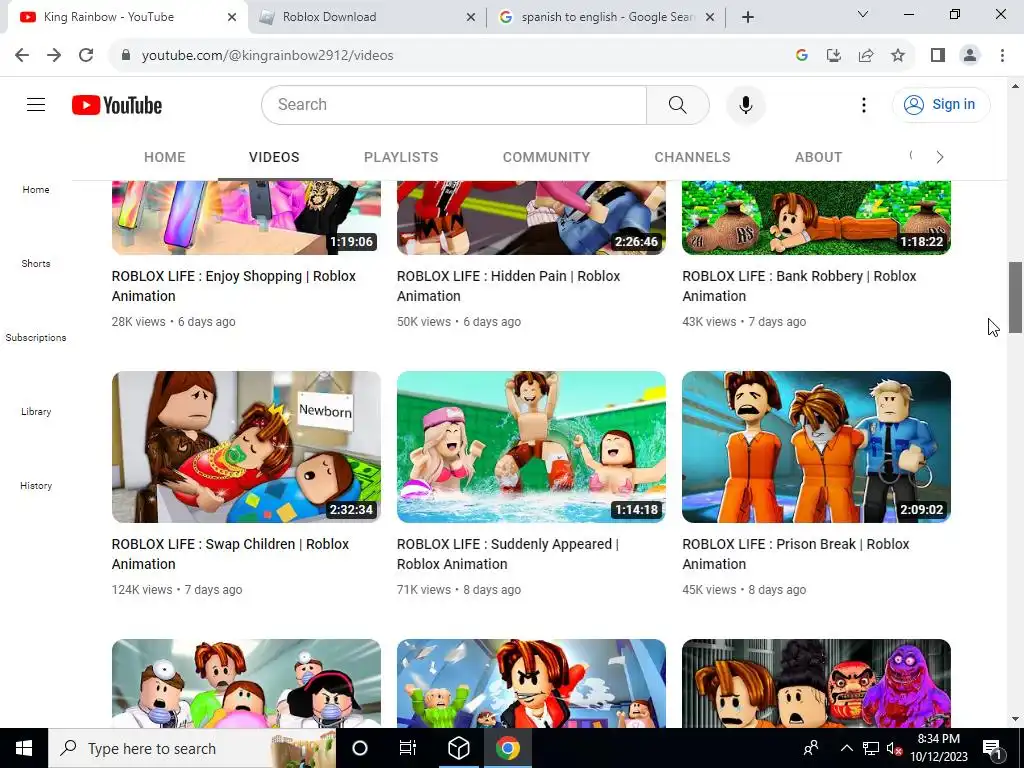Open the YouTube hamburger guide menu

(x=36, y=104)
